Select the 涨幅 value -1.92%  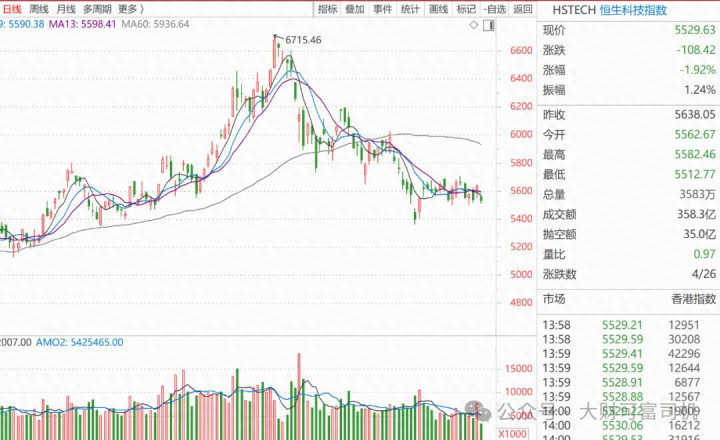tap(698, 70)
